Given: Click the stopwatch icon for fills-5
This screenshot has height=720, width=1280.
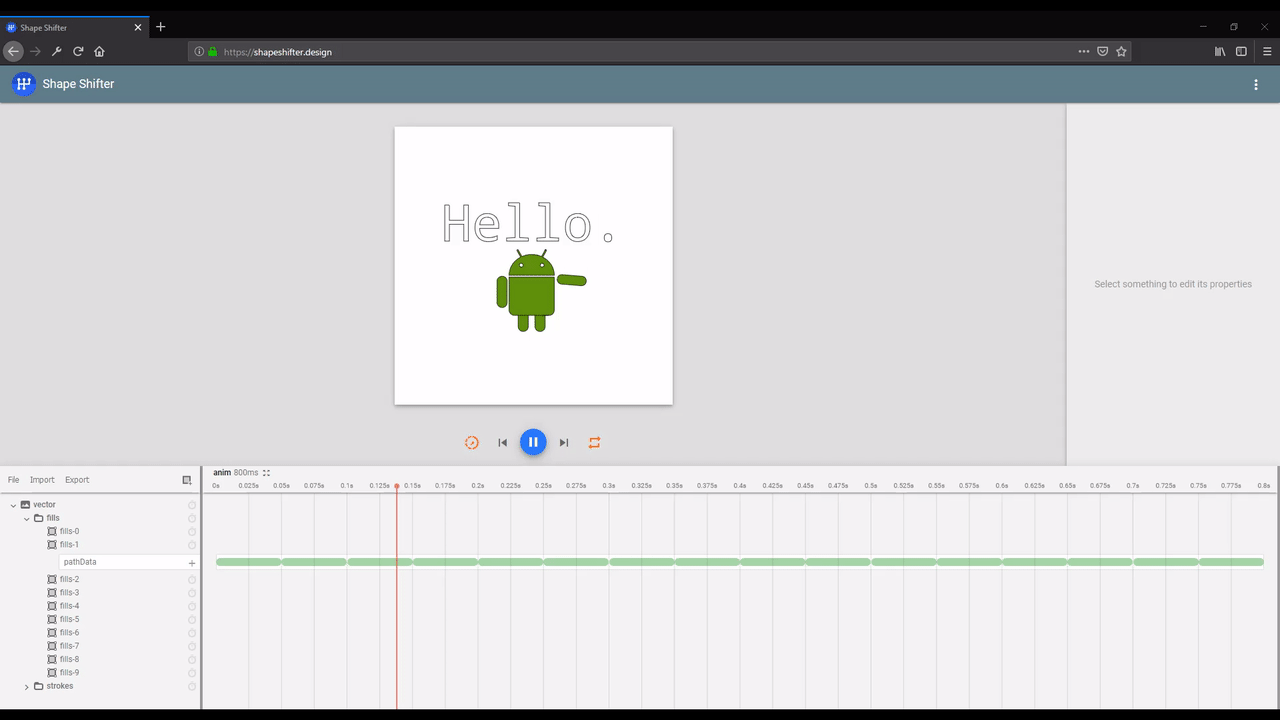Looking at the screenshot, I should [192, 619].
